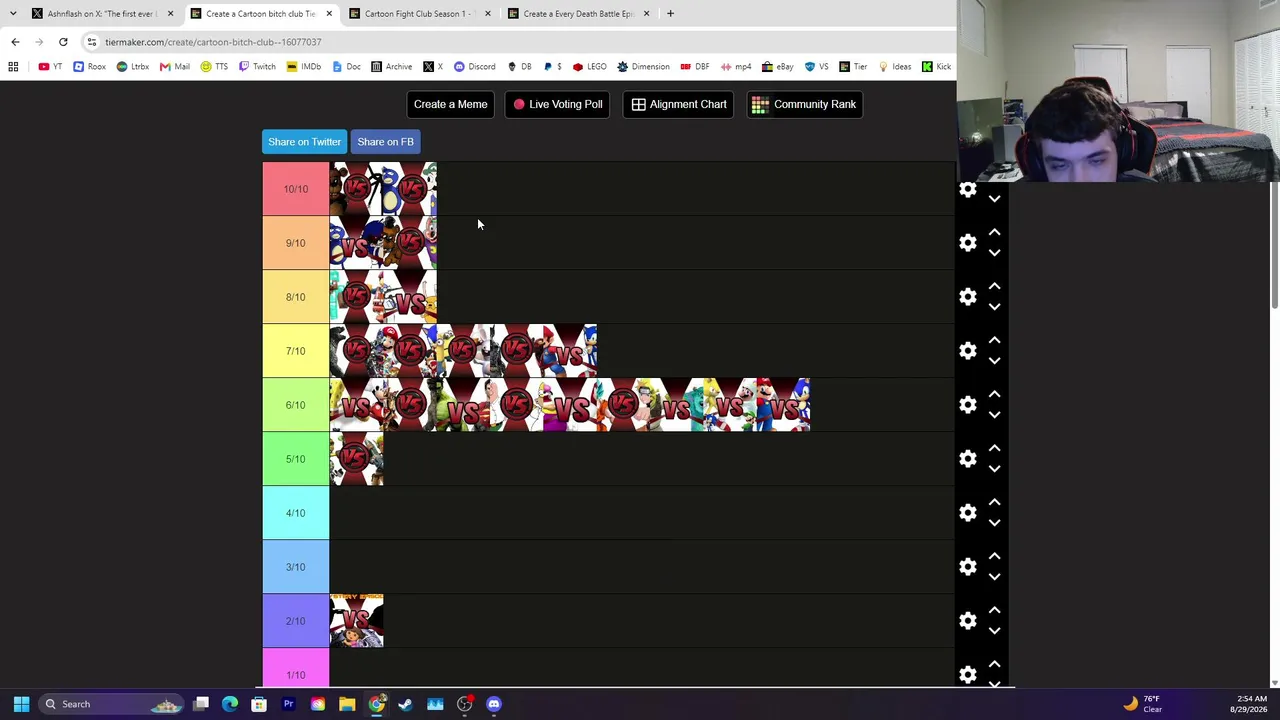Open Premiere Pro from the taskbar
The width and height of the screenshot is (1280, 720).
click(288, 704)
